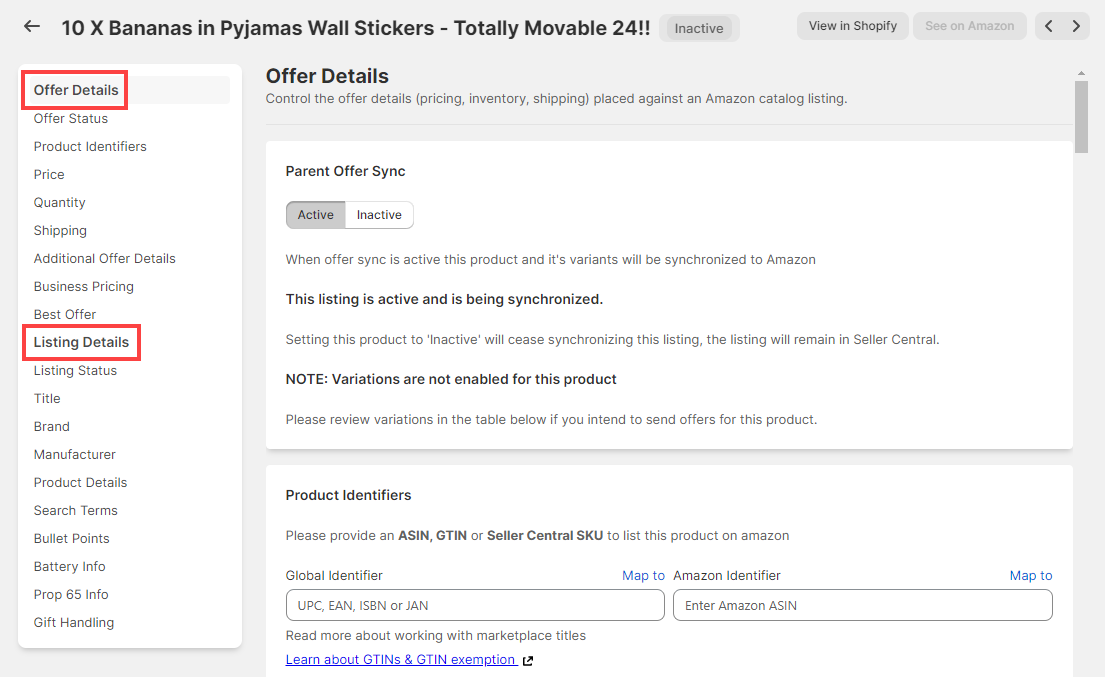Click the View in Shopify button

853,26
